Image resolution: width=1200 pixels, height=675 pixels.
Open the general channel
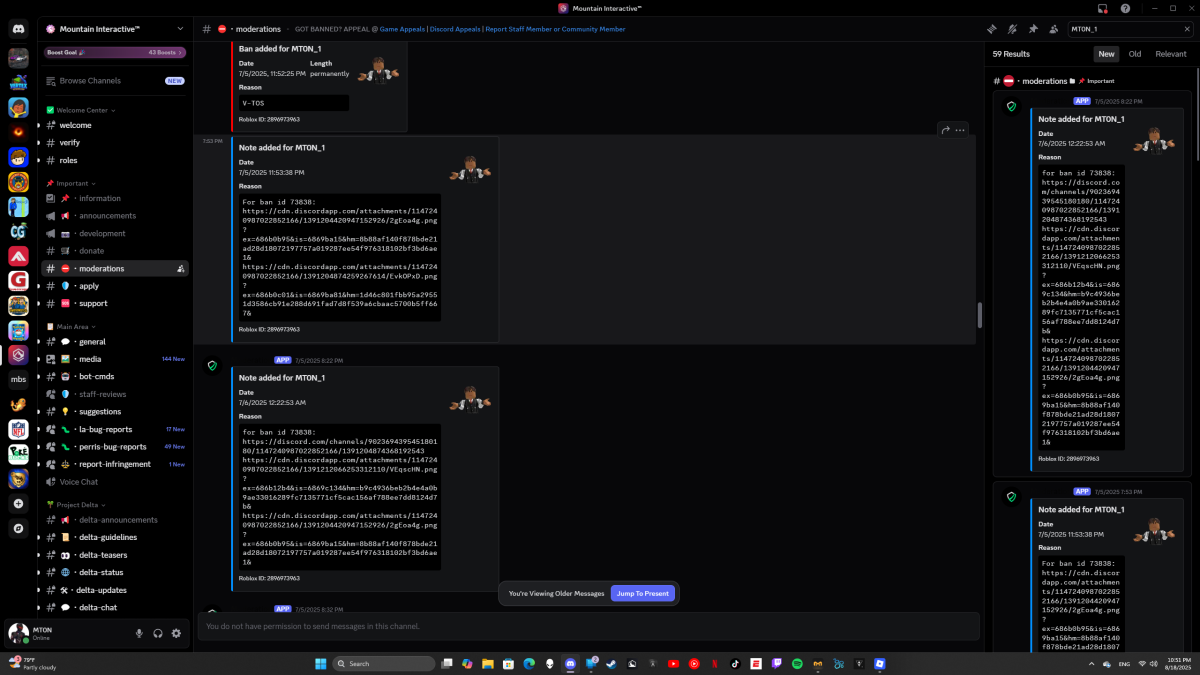click(x=115, y=341)
